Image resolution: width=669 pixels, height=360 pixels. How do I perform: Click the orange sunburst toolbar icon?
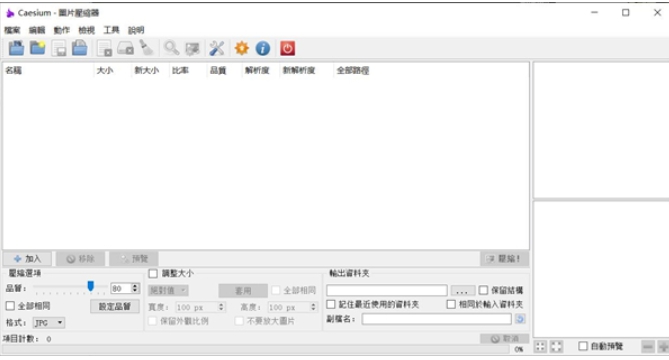(x=241, y=48)
